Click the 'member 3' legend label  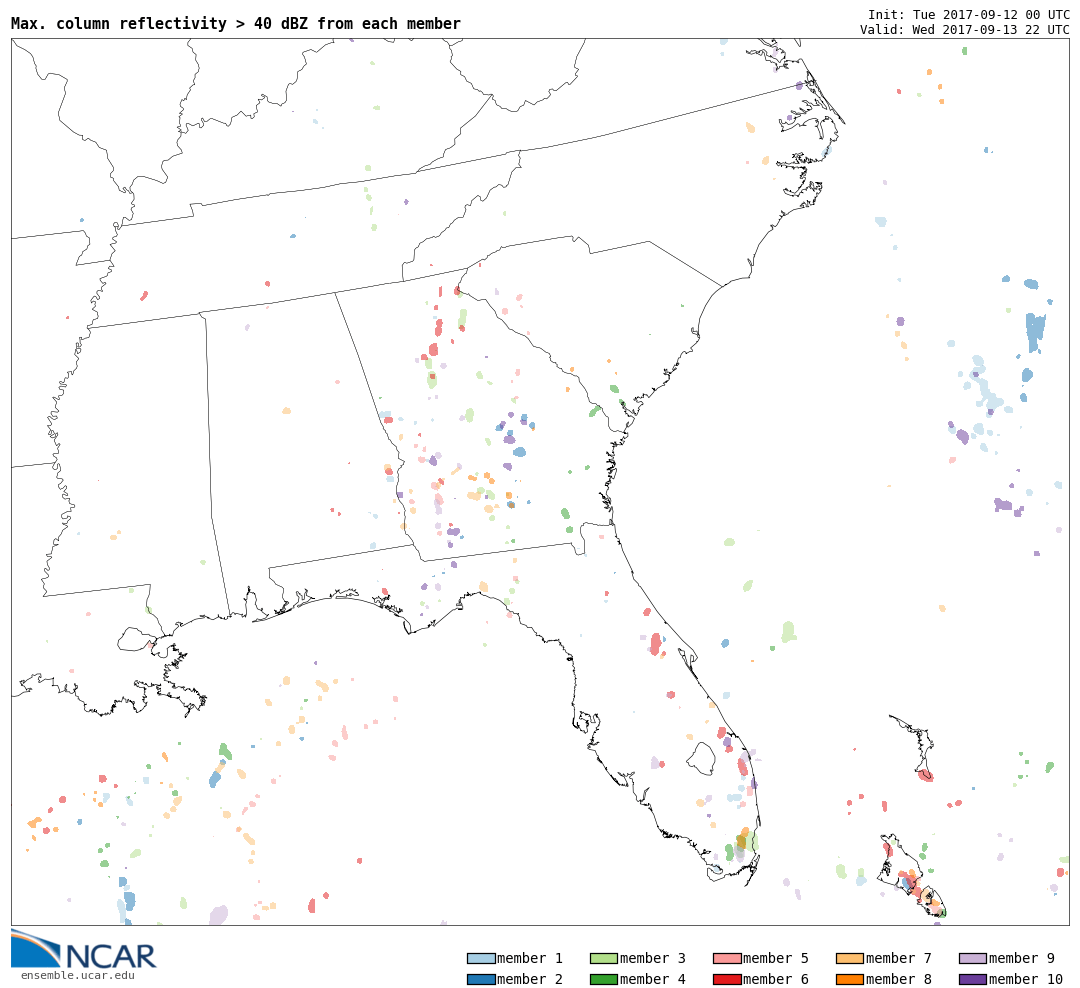(x=653, y=958)
